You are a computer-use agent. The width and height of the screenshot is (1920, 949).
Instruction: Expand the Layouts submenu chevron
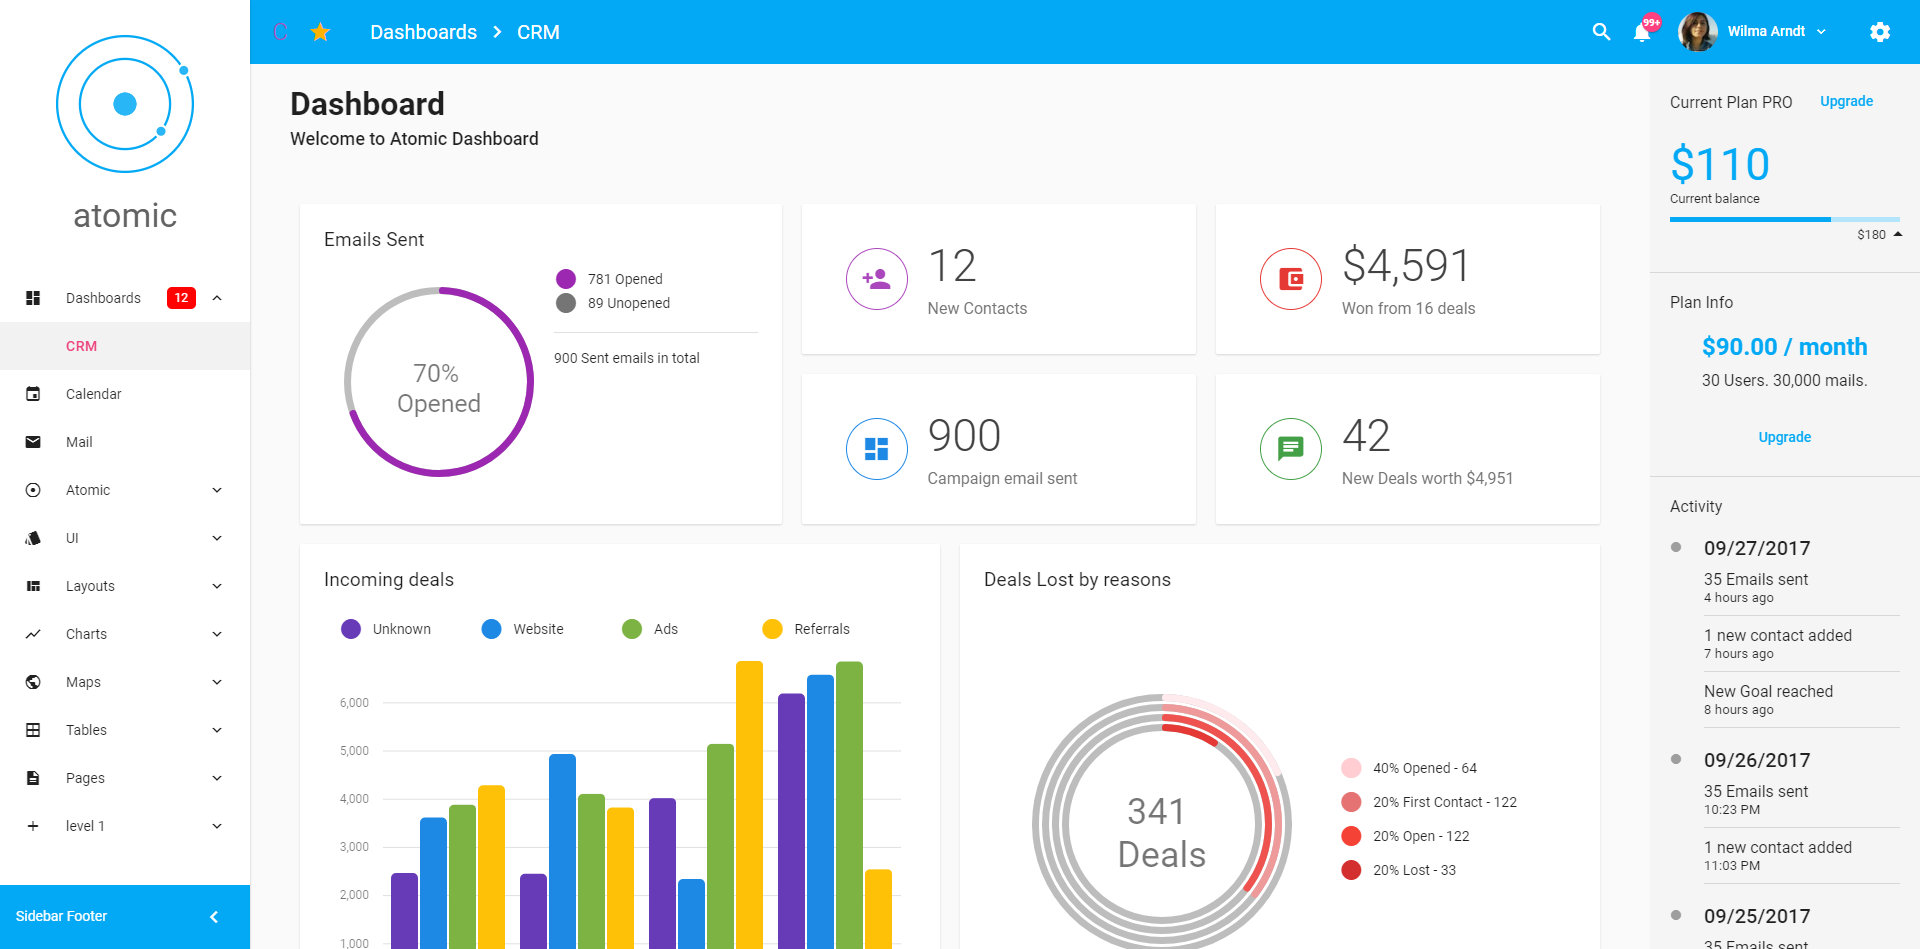[x=217, y=586]
